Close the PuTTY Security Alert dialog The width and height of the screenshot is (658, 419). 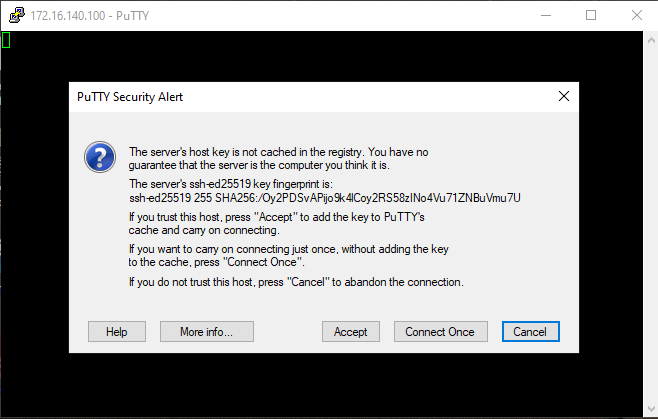click(564, 97)
